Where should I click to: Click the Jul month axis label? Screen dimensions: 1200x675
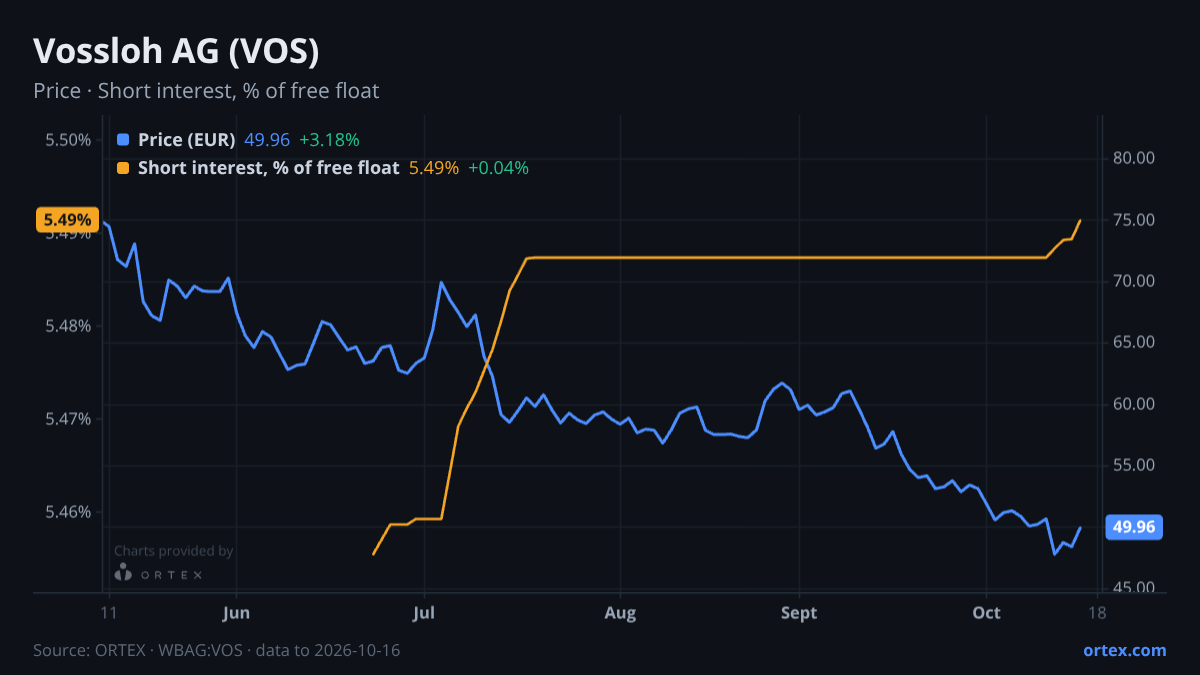click(424, 613)
